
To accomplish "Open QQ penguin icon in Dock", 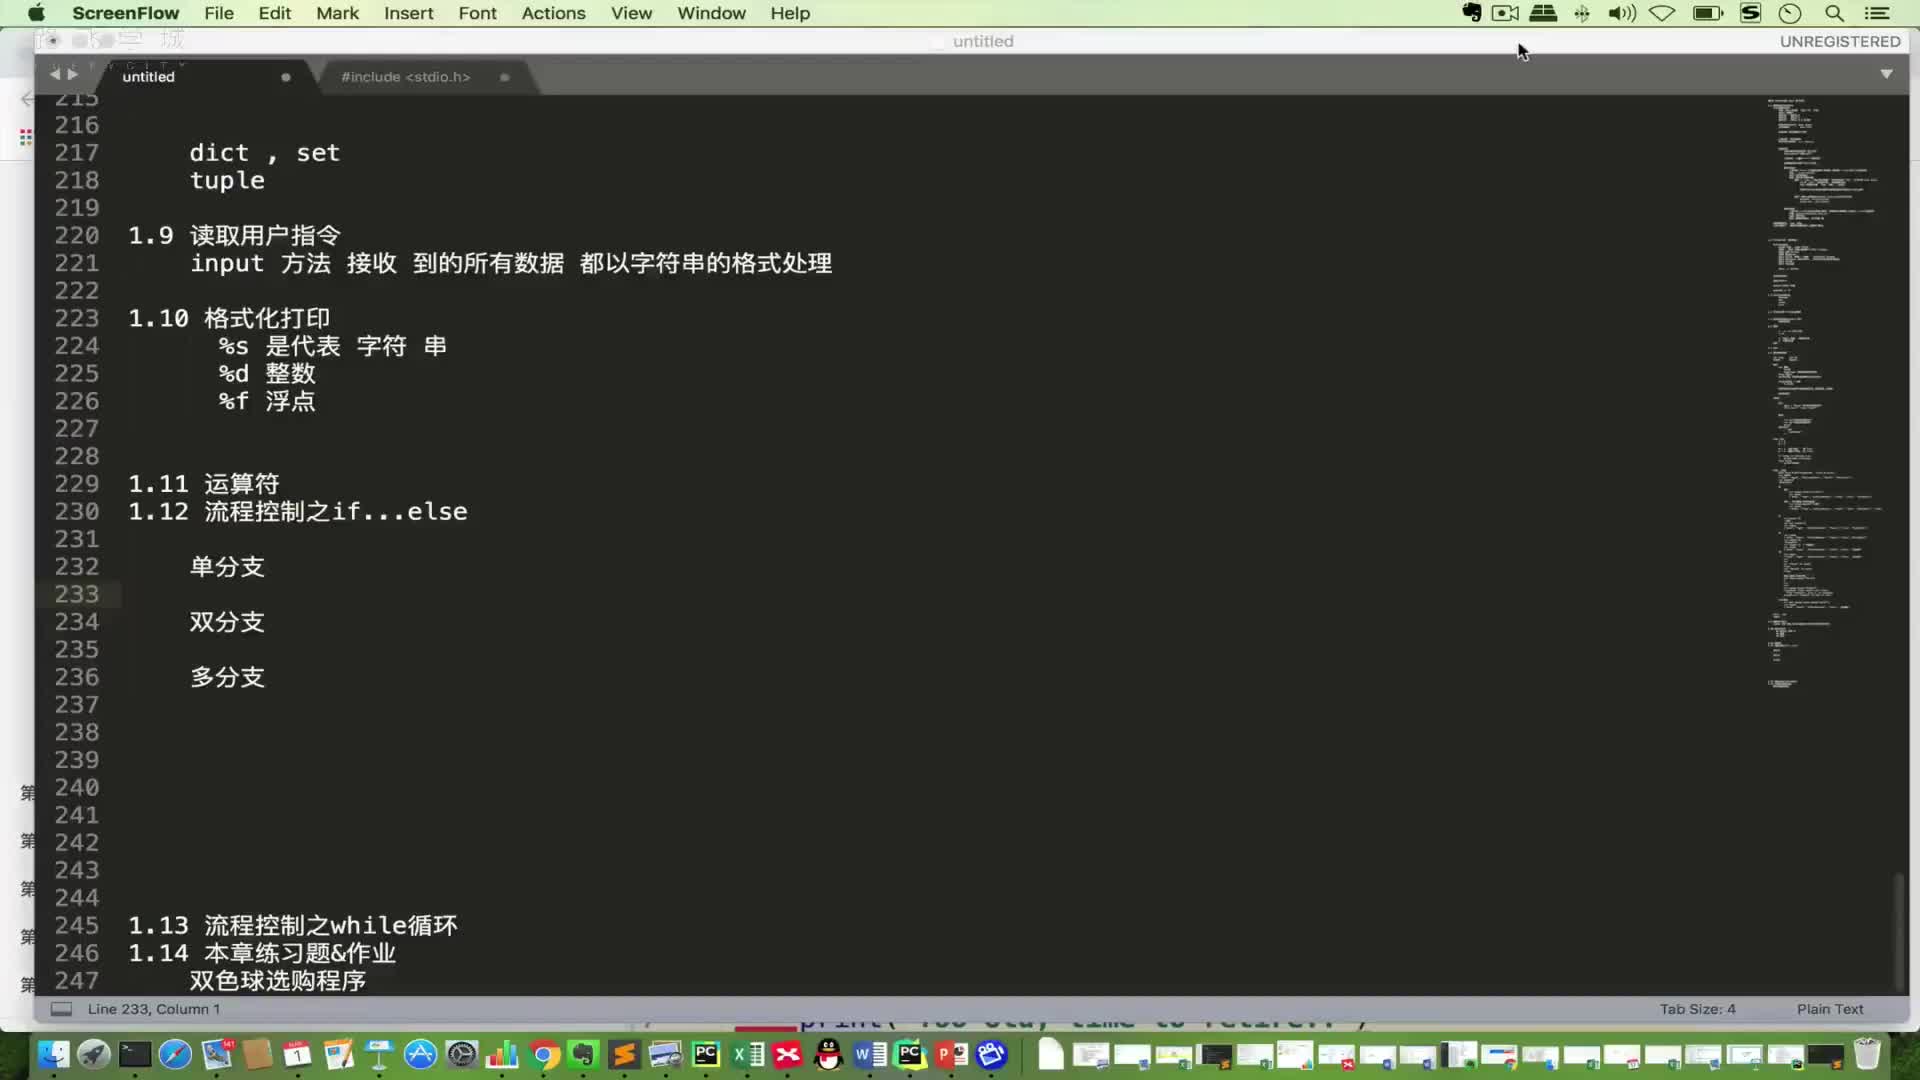I will (829, 1054).
